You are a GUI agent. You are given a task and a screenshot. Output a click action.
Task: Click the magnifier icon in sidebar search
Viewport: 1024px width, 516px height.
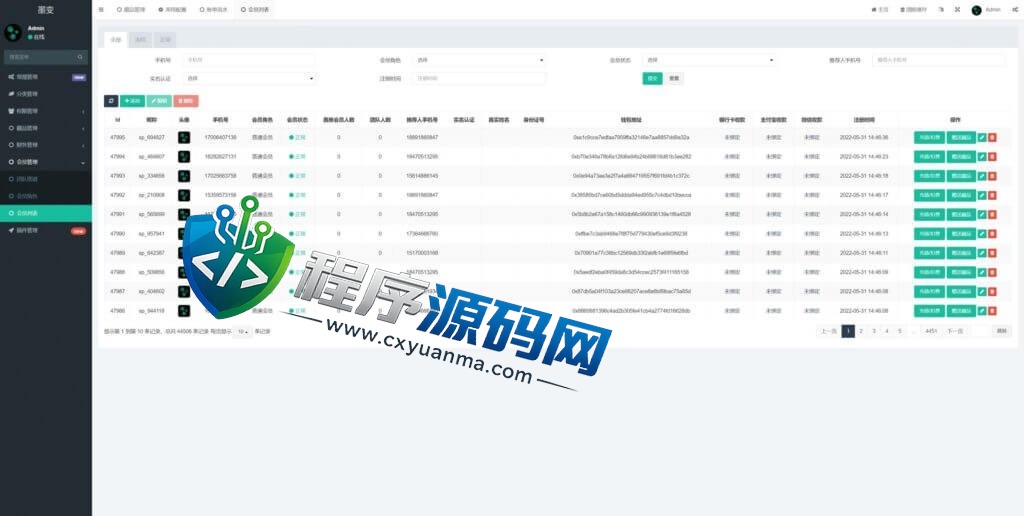[80, 57]
